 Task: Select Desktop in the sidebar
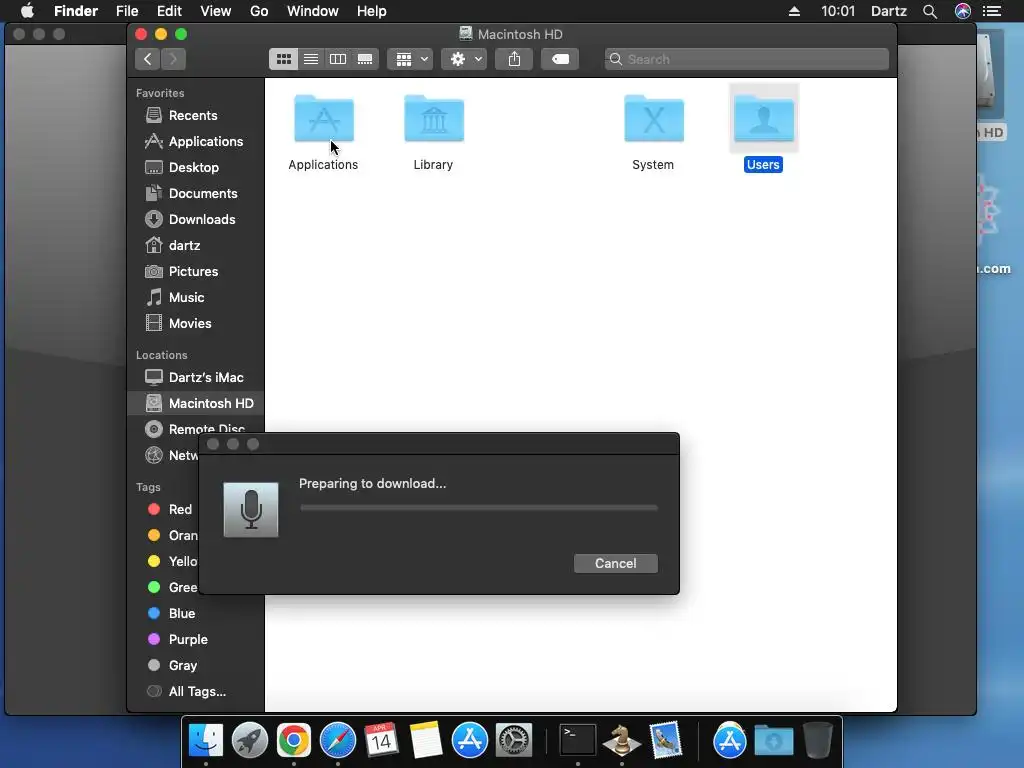(x=196, y=168)
